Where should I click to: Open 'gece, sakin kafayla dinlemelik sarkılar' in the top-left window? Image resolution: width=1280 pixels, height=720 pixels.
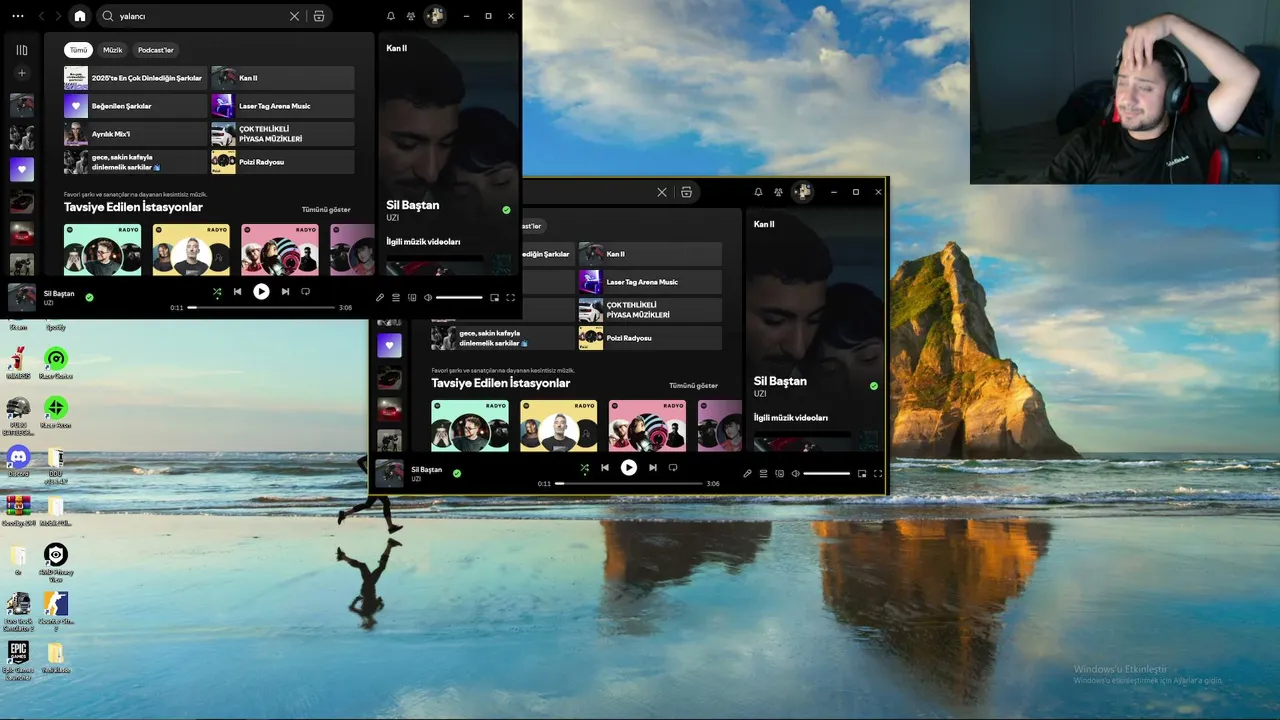click(135, 162)
